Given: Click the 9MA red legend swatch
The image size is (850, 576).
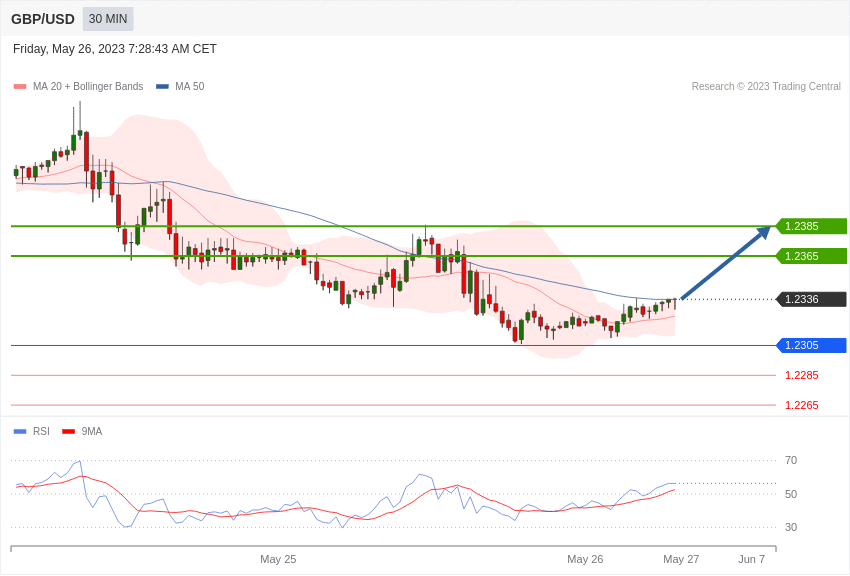Looking at the screenshot, I should coord(68,431).
